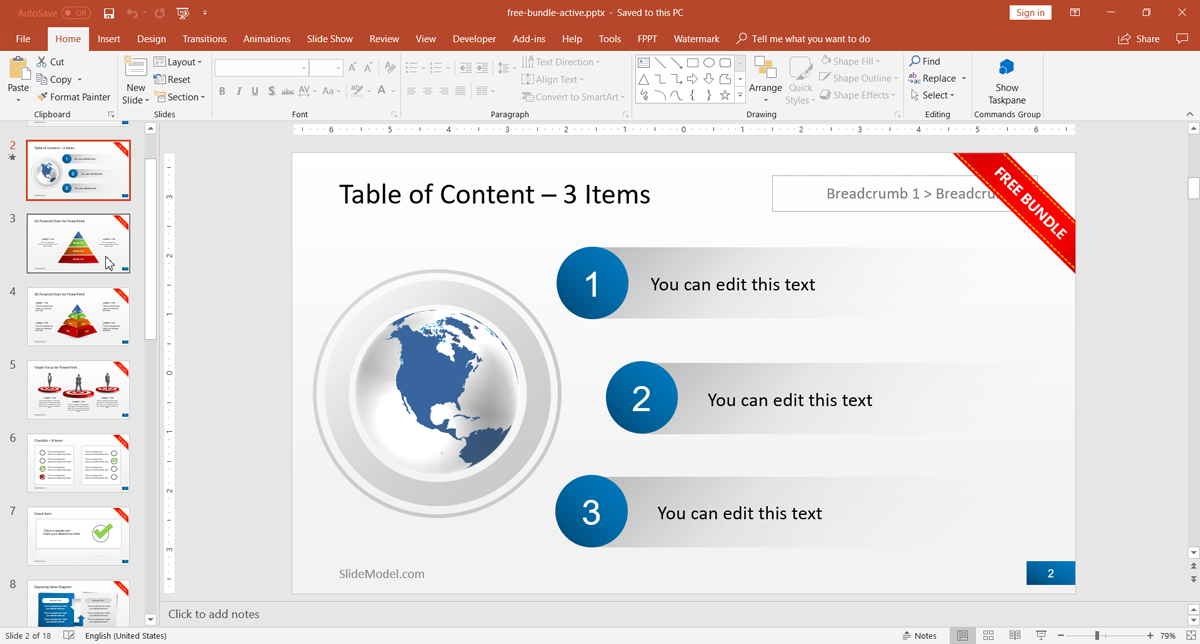Viewport: 1200px width, 644px height.
Task: Adjust the zoom slider in status bar
Action: click(x=1097, y=635)
